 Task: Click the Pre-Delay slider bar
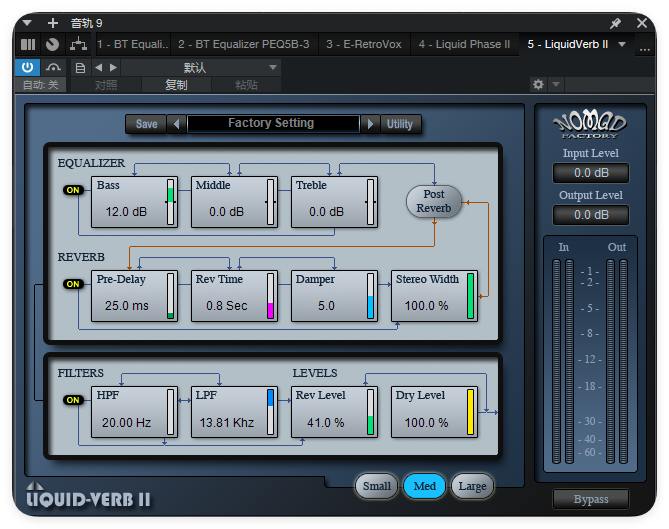pyautogui.click(x=171, y=296)
